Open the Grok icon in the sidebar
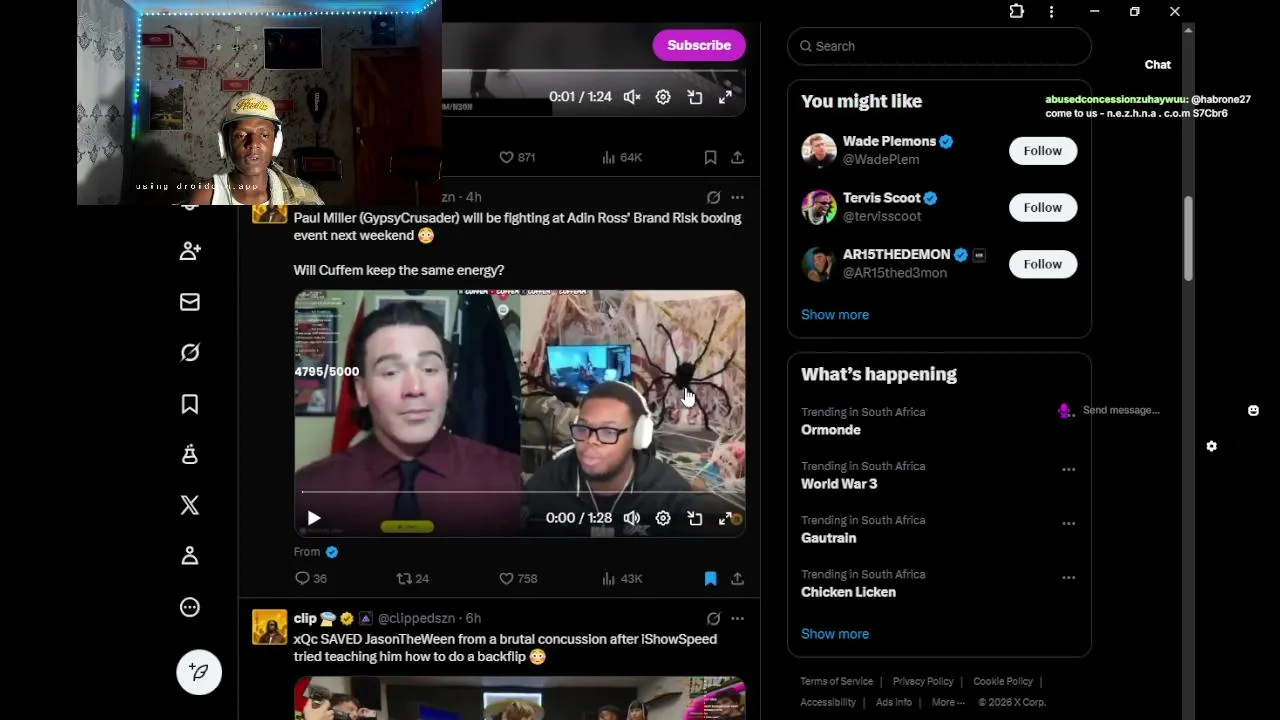 190,353
